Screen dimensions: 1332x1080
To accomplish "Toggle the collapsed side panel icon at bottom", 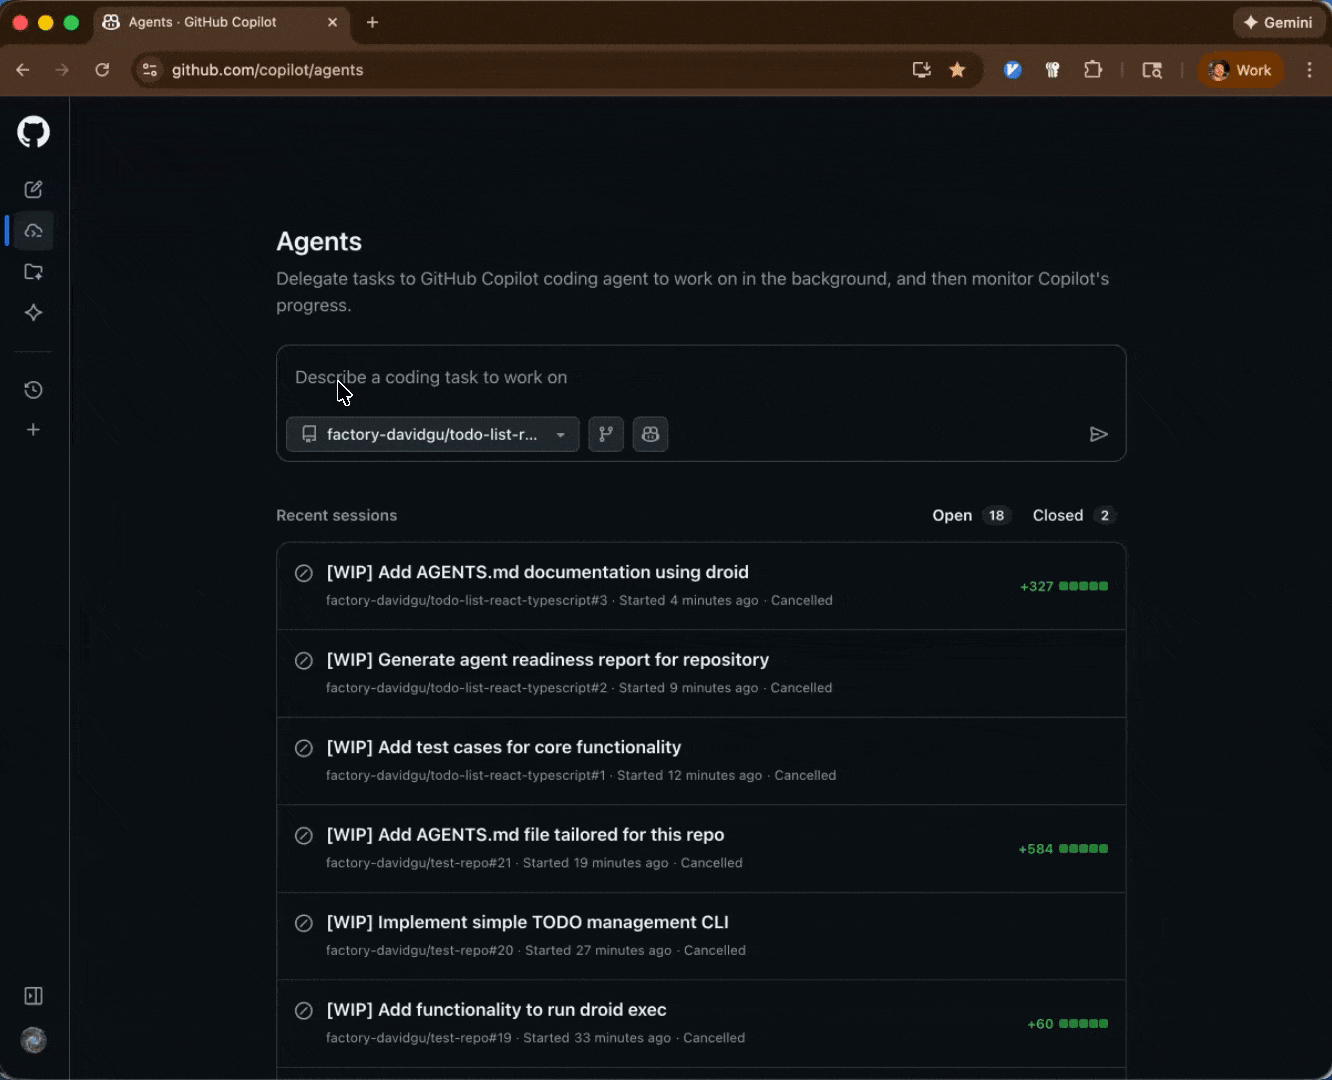I will point(33,995).
